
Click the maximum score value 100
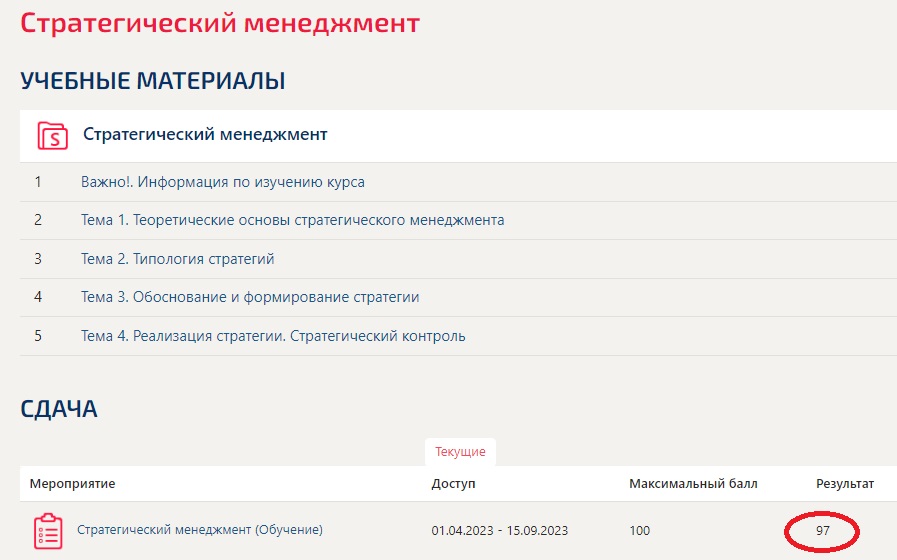pos(640,531)
